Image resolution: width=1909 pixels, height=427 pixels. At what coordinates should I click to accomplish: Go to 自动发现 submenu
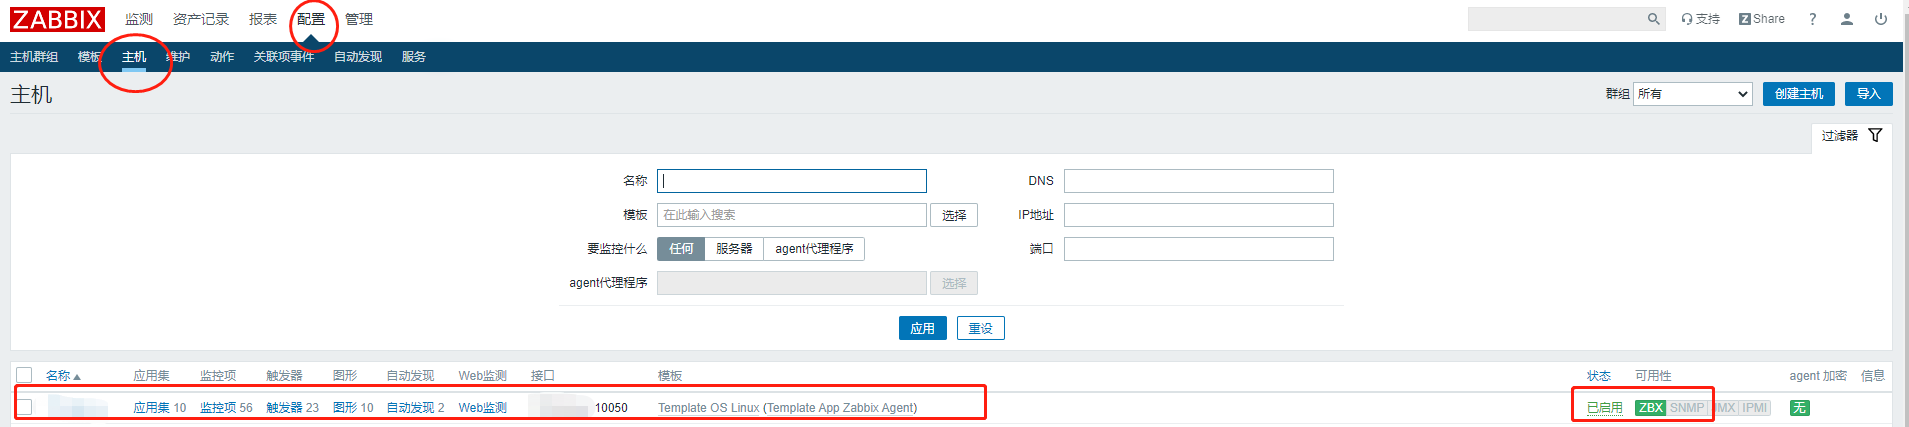pyautogui.click(x=358, y=57)
